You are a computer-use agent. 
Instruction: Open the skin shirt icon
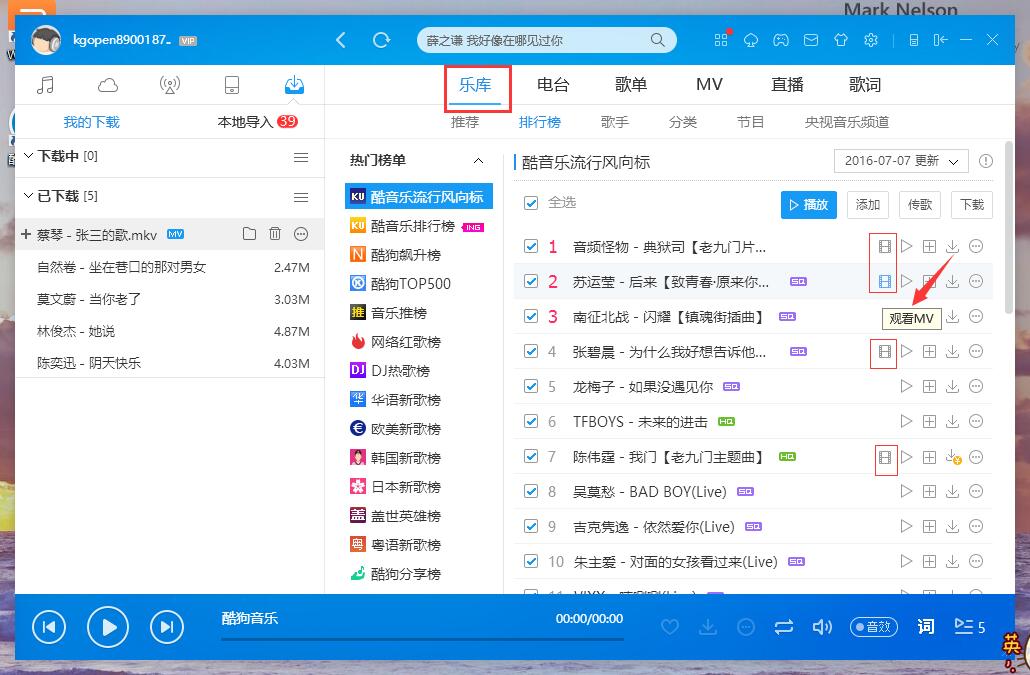[x=841, y=40]
